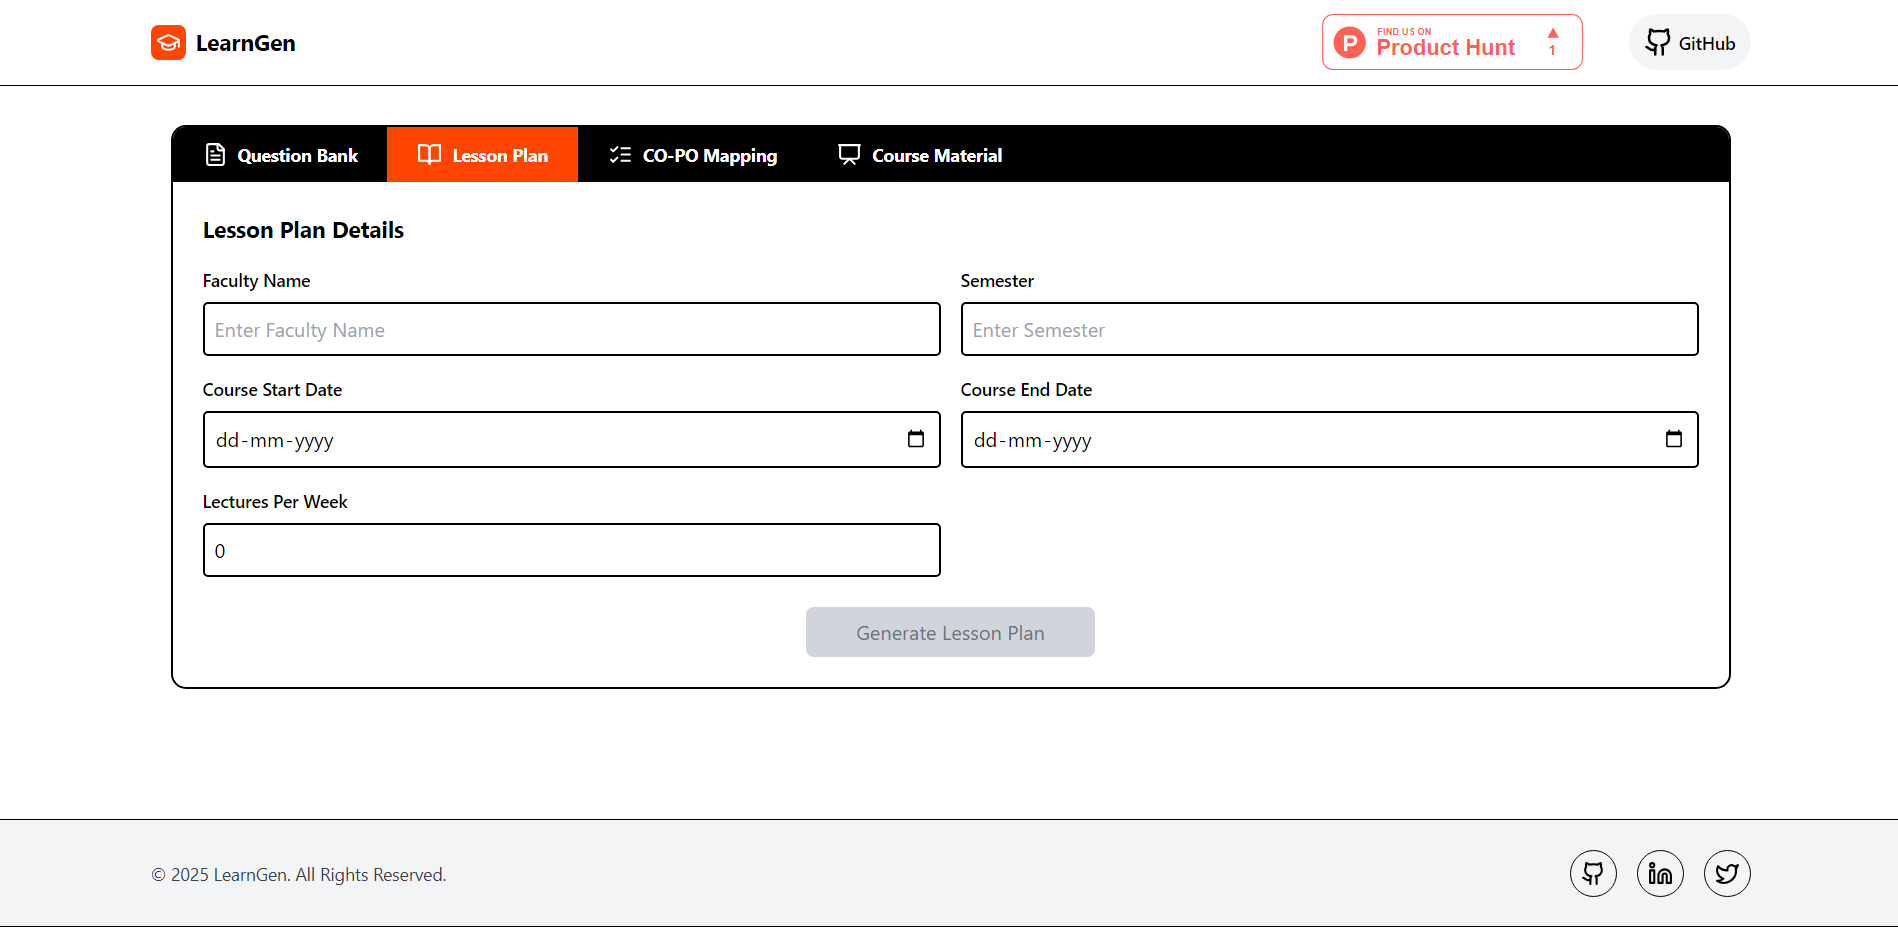Select the Course Start Date field
Viewport: 1898px width, 927px height.
pos(572,439)
